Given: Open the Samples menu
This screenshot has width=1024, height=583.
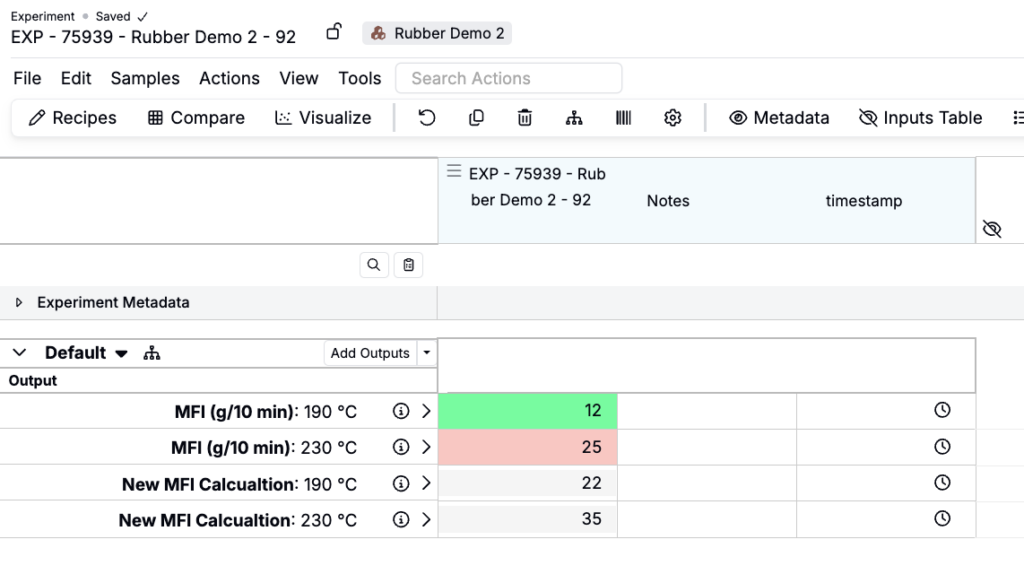Looking at the screenshot, I should [145, 78].
